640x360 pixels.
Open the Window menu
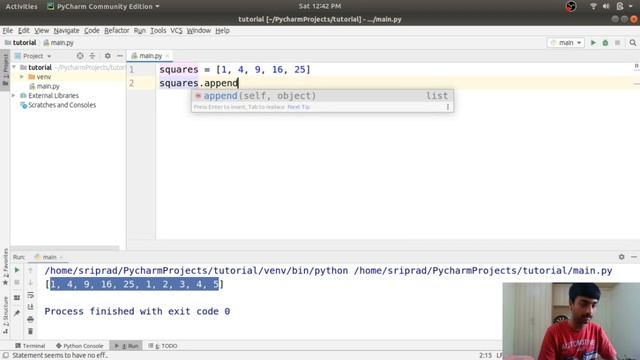(199, 31)
